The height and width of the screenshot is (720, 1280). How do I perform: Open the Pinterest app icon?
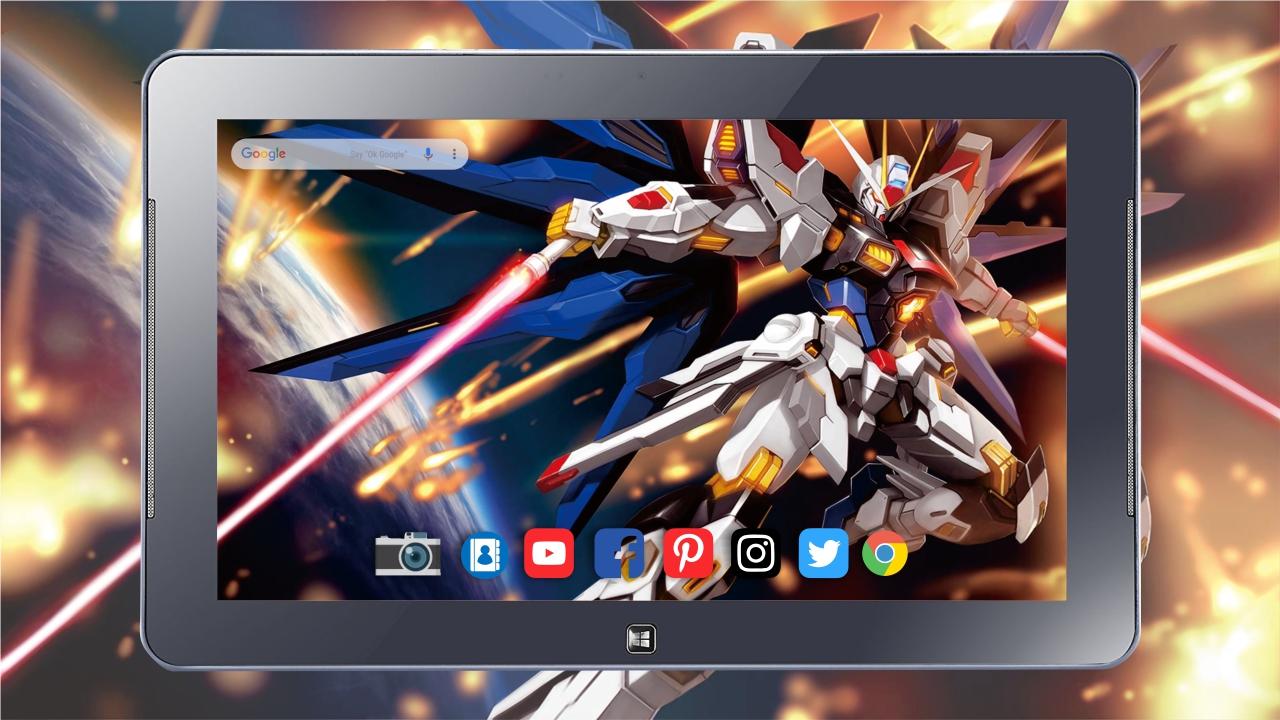click(x=688, y=554)
